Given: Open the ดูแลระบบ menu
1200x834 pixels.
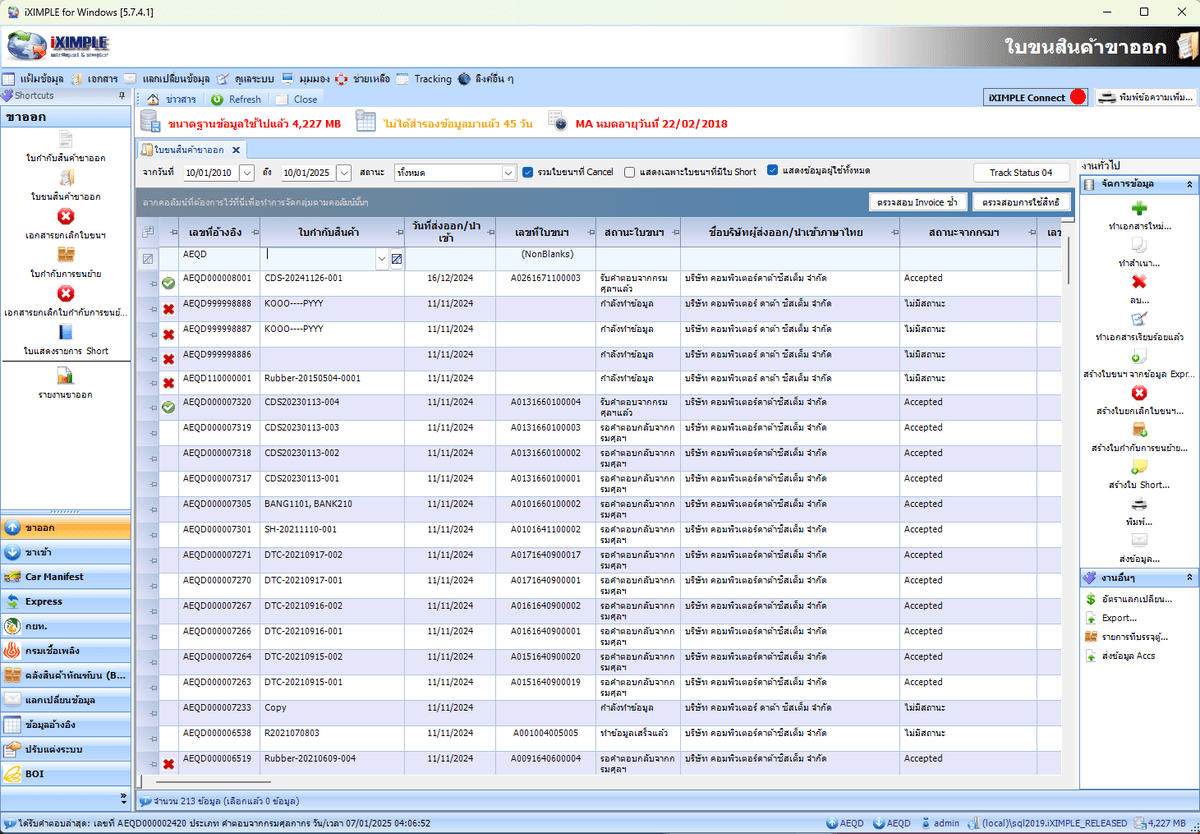Looking at the screenshot, I should 246,79.
